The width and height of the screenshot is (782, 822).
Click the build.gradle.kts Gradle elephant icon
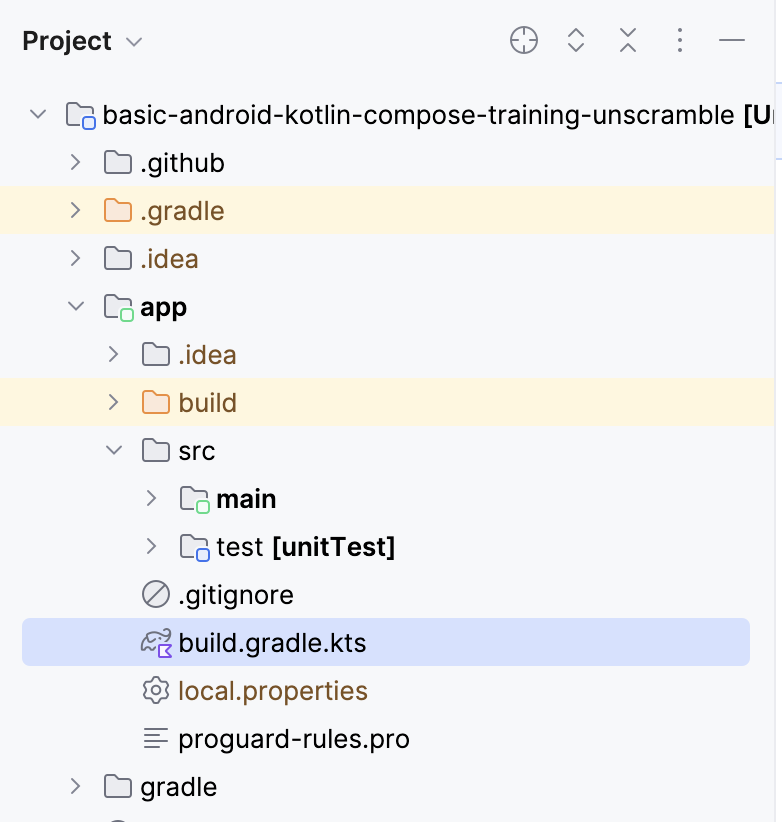156,642
